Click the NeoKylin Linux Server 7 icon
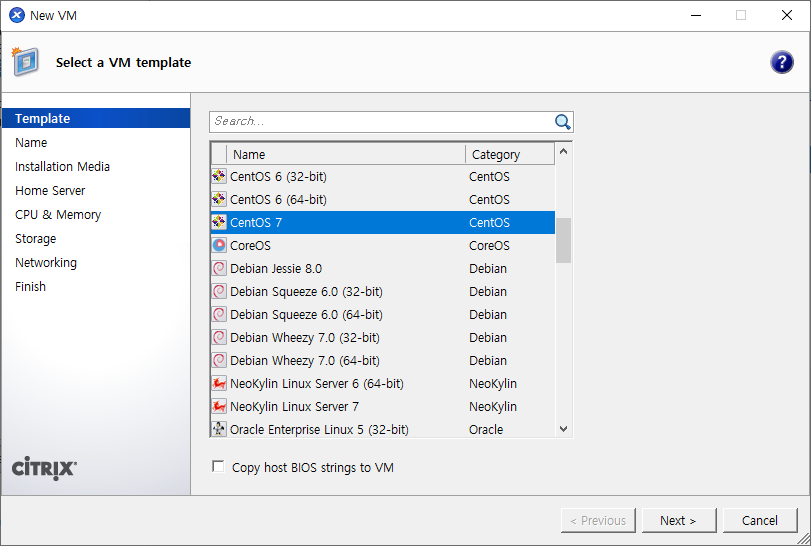The width and height of the screenshot is (811, 546). (219, 406)
